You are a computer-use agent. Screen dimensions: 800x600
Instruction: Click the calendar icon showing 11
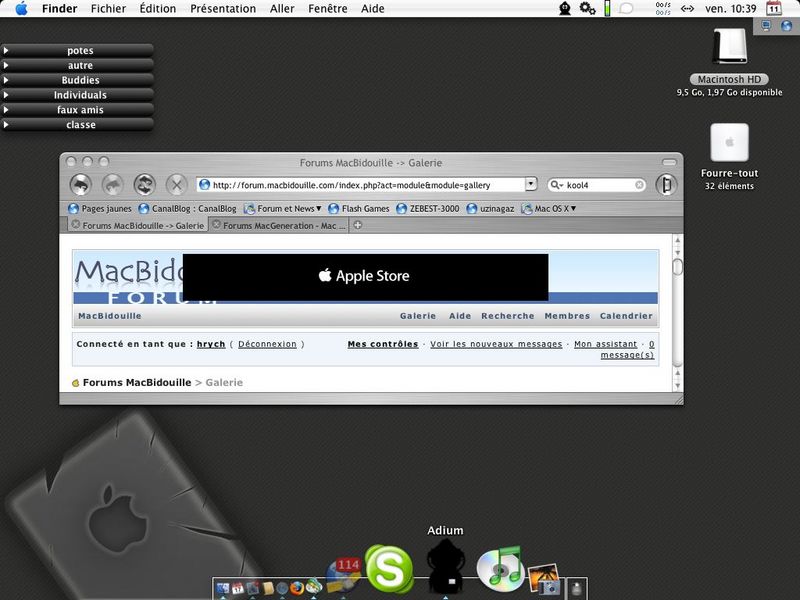(x=774, y=9)
